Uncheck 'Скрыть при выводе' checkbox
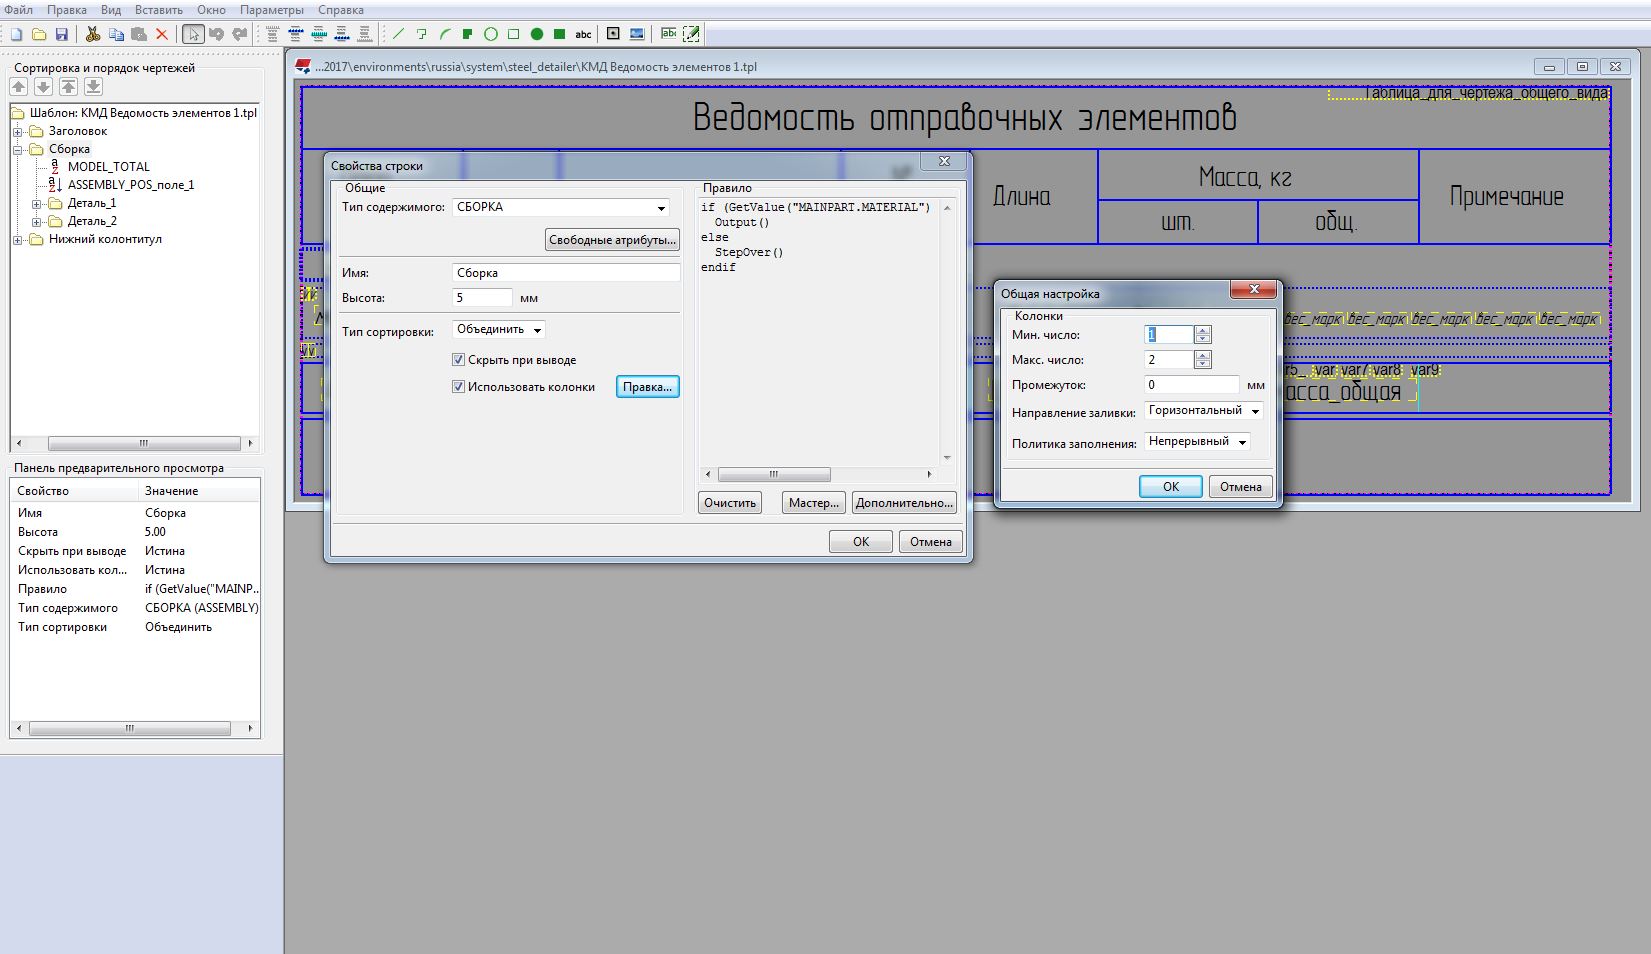The image size is (1651, 954). coord(458,360)
